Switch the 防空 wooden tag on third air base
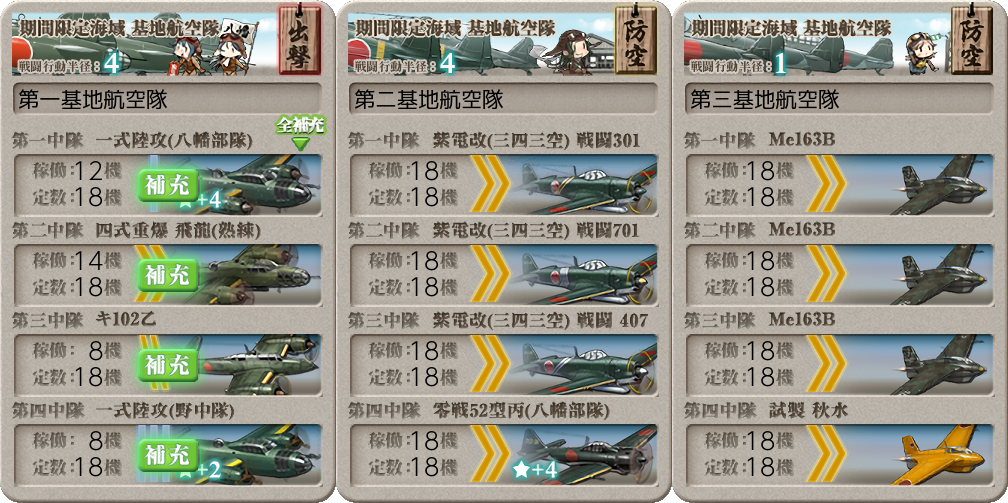Image resolution: width=1008 pixels, height=503 pixels. pos(971,39)
